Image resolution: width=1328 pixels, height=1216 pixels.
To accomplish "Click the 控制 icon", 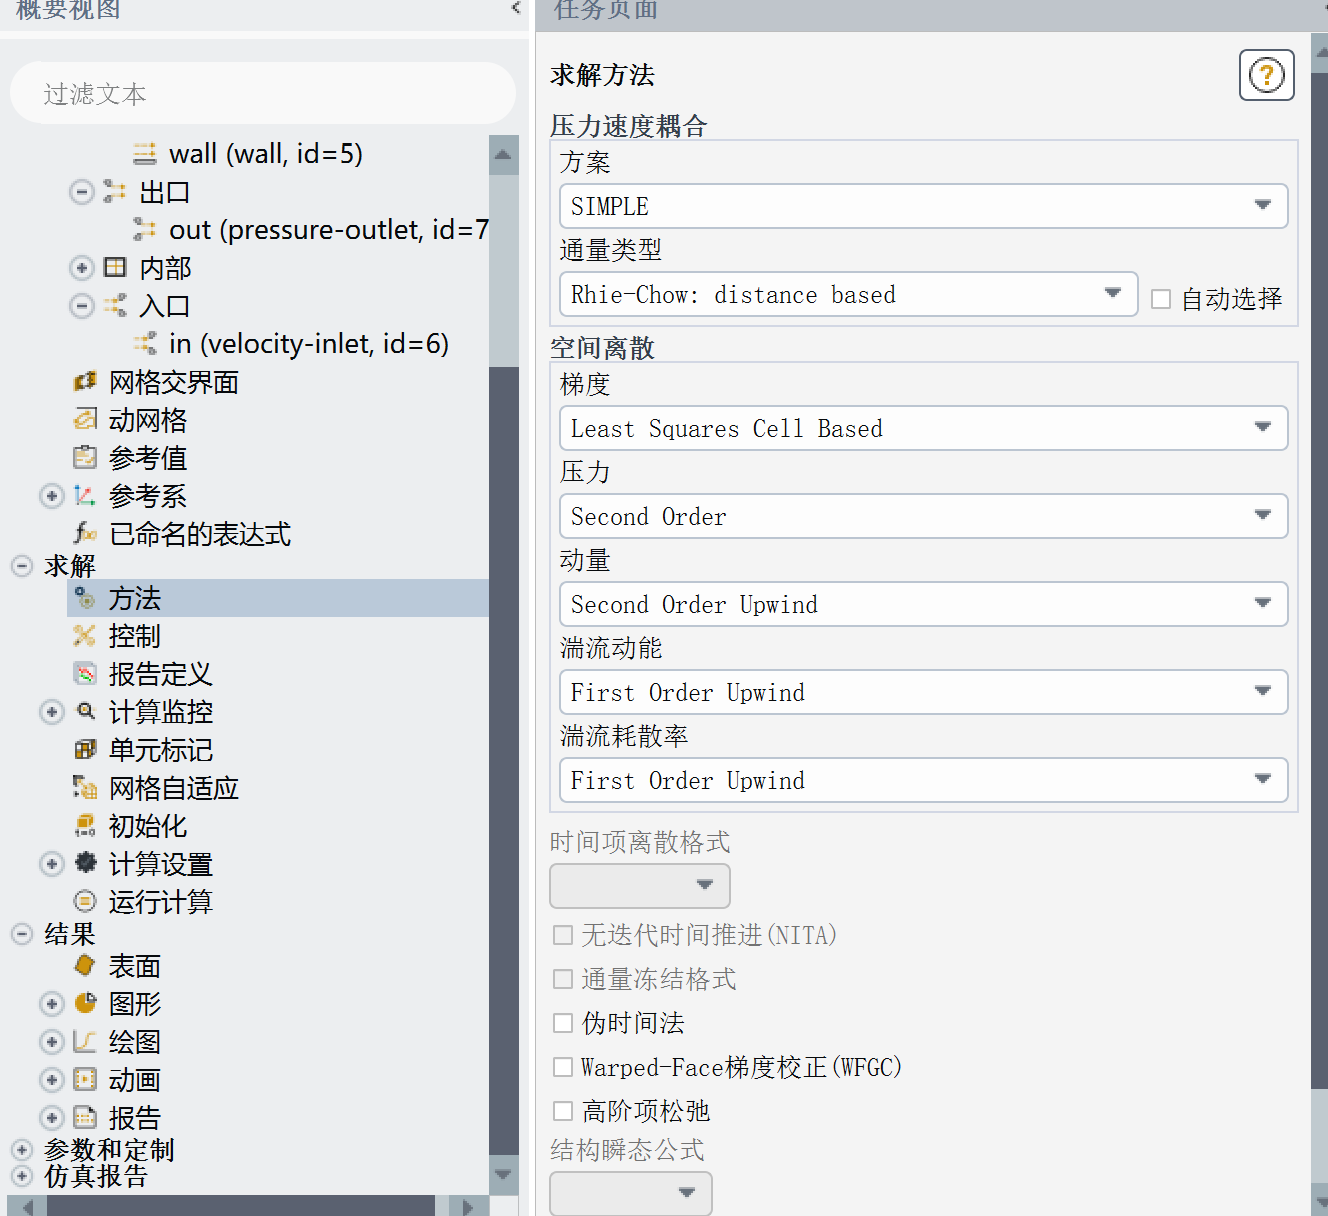I will (86, 636).
